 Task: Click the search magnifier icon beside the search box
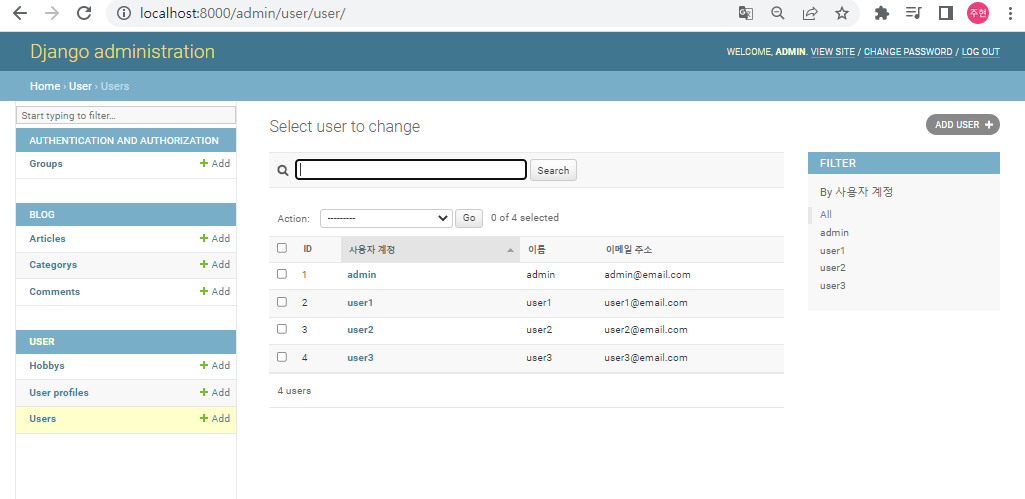[283, 171]
